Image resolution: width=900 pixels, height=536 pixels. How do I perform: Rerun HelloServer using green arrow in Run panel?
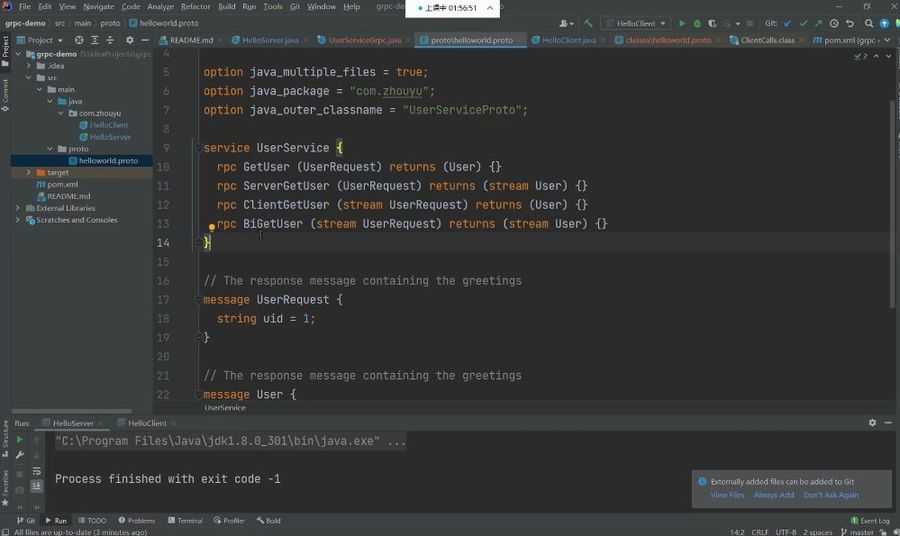point(20,440)
